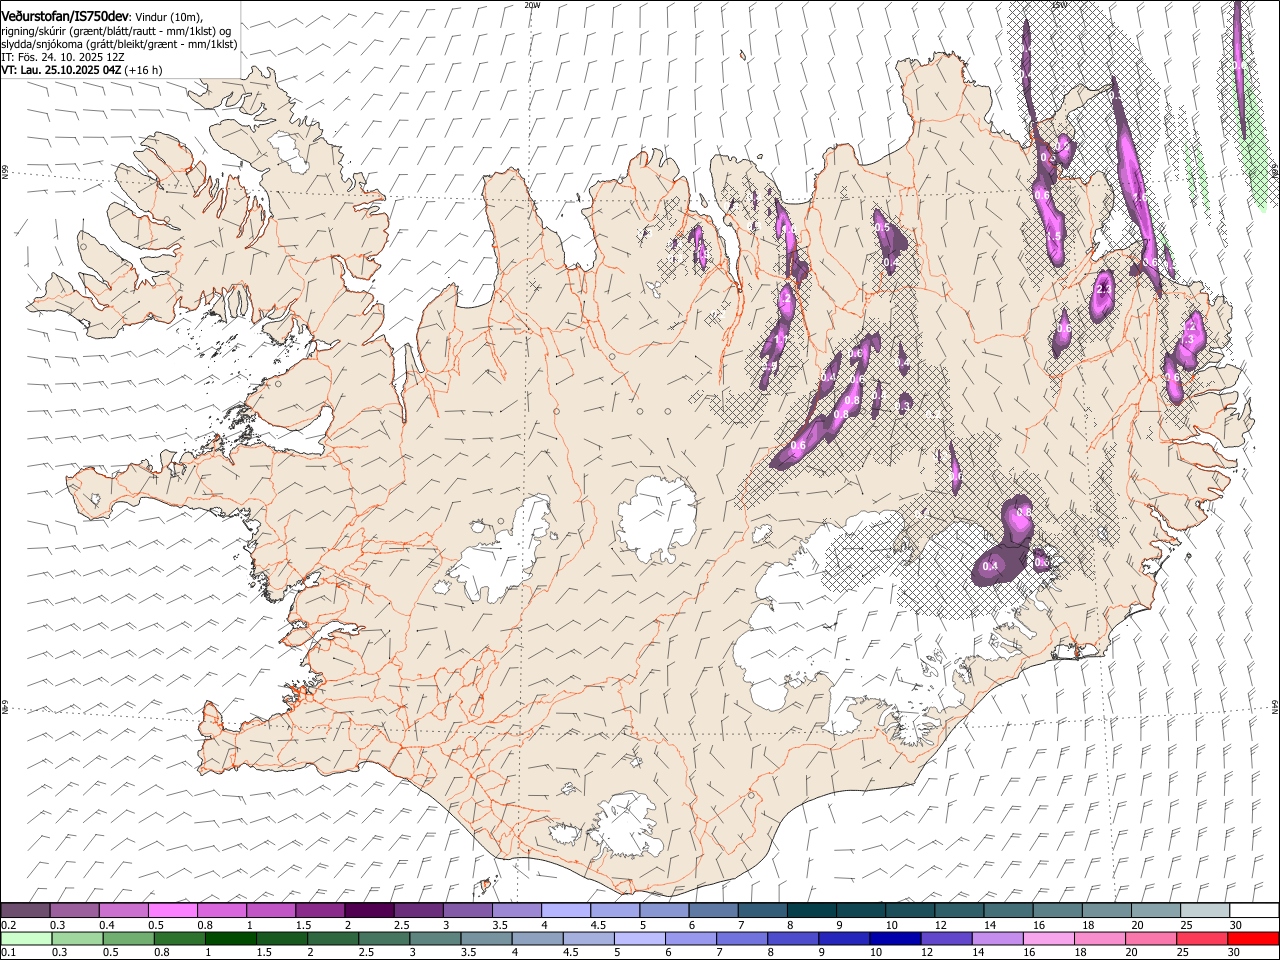
Task: Pick the 6–7 swatch on lower scale
Action: 690,938
